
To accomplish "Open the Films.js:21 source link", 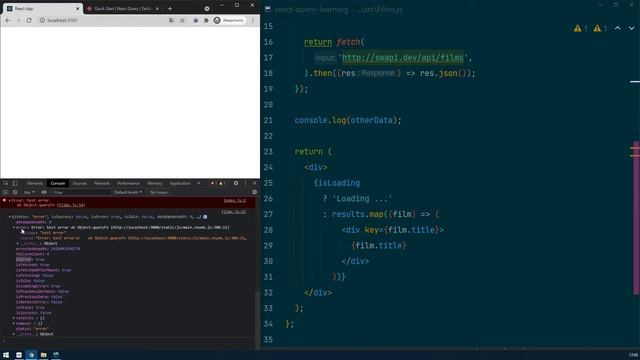I will (233, 212).
